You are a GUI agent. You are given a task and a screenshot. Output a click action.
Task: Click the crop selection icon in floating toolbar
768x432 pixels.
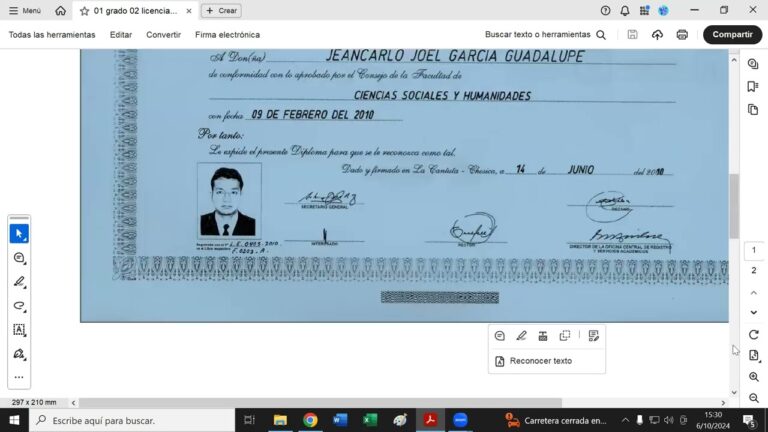565,336
